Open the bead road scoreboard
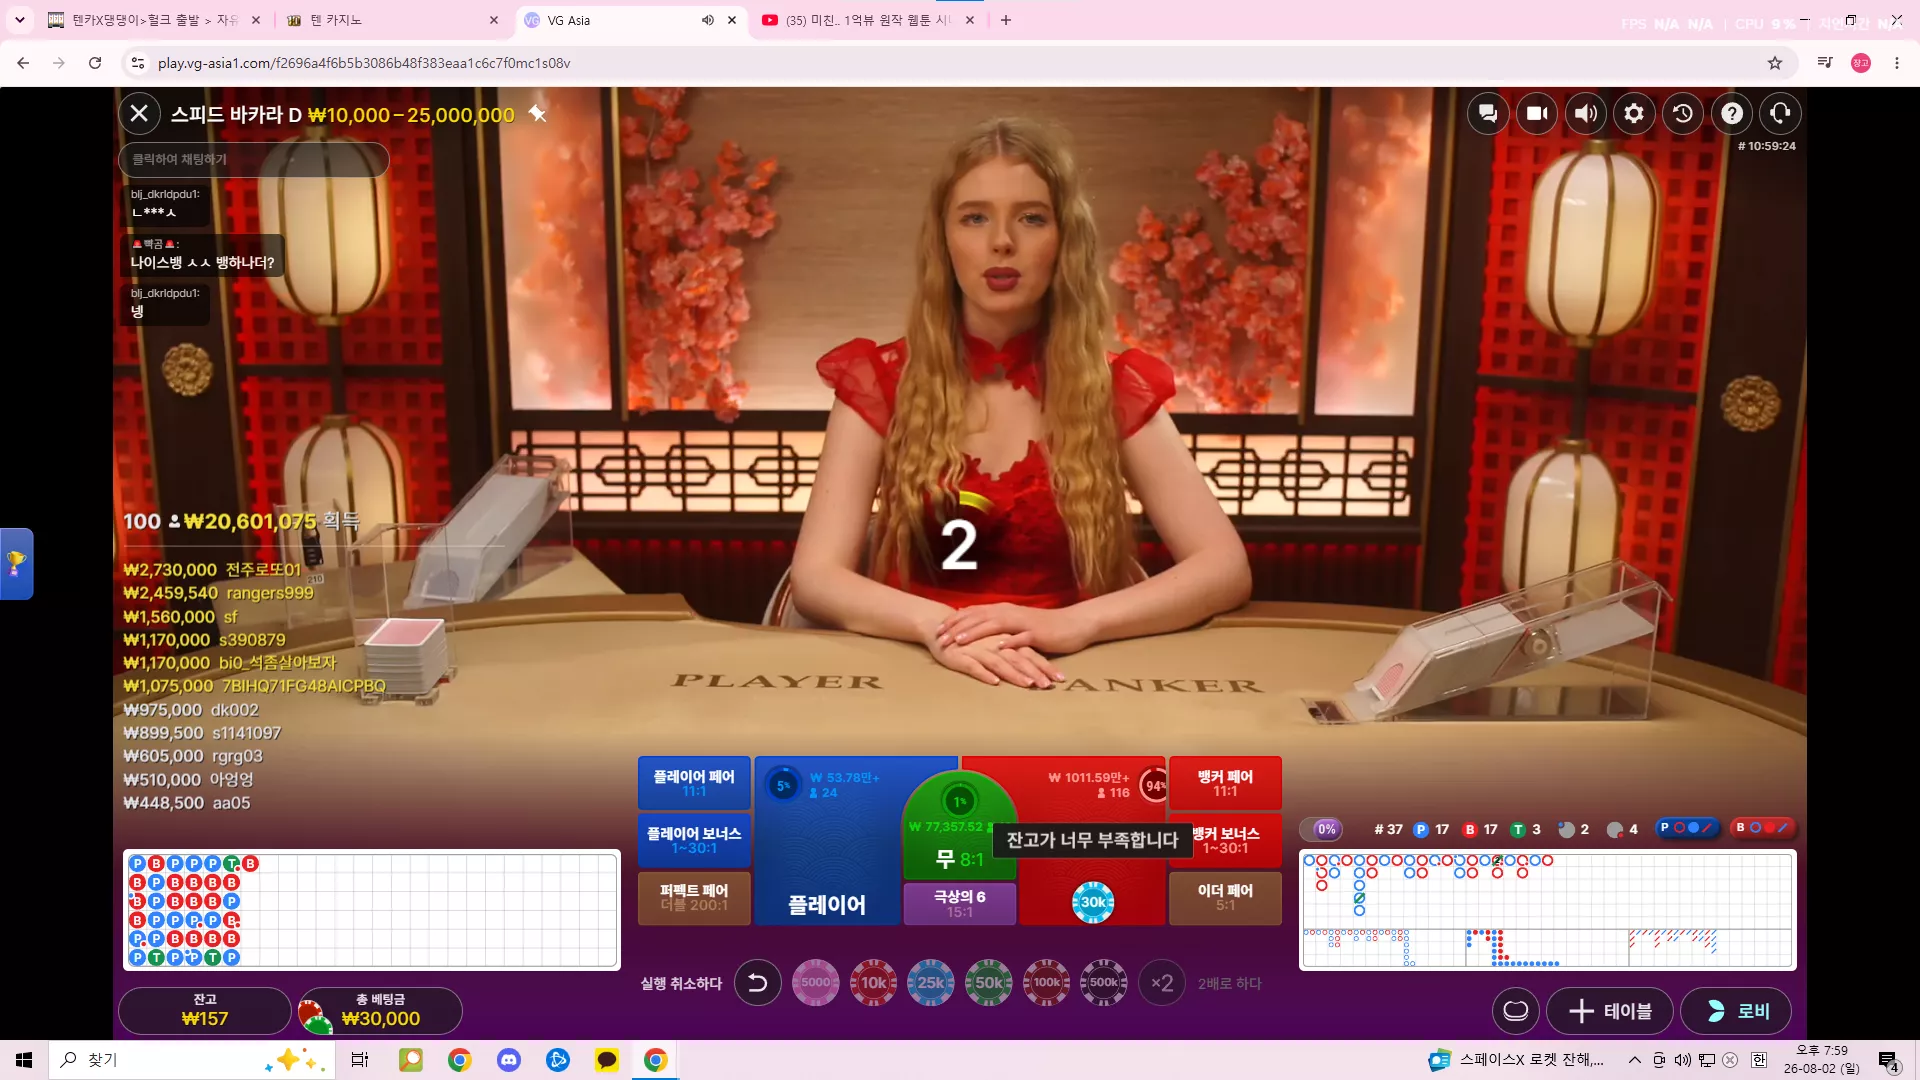The image size is (1920, 1080). click(x=371, y=909)
